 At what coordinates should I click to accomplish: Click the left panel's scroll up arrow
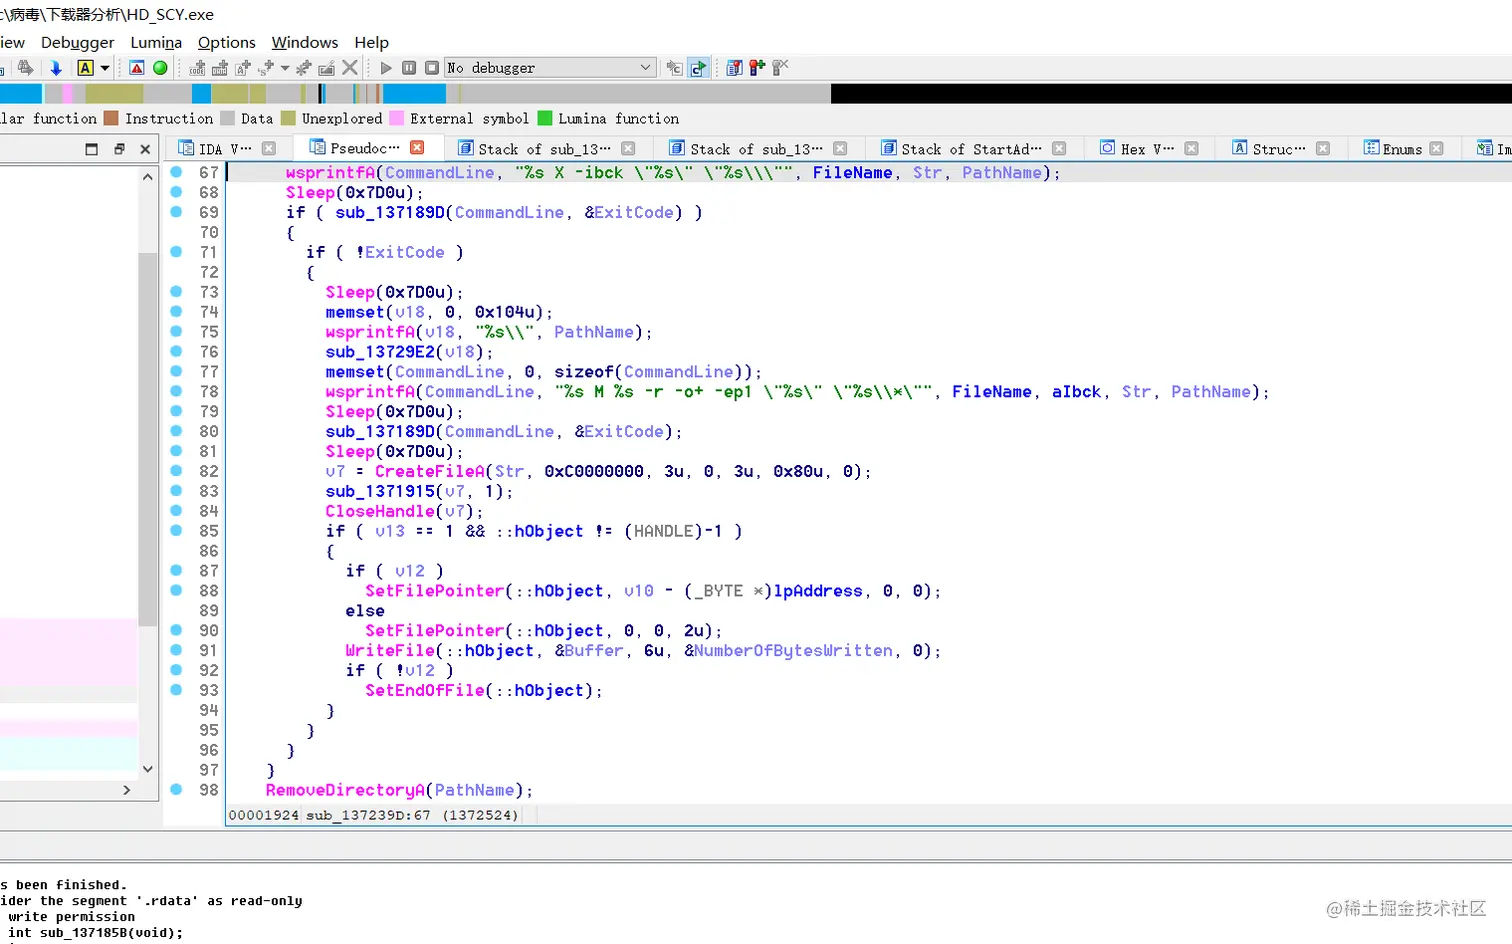[x=148, y=177]
